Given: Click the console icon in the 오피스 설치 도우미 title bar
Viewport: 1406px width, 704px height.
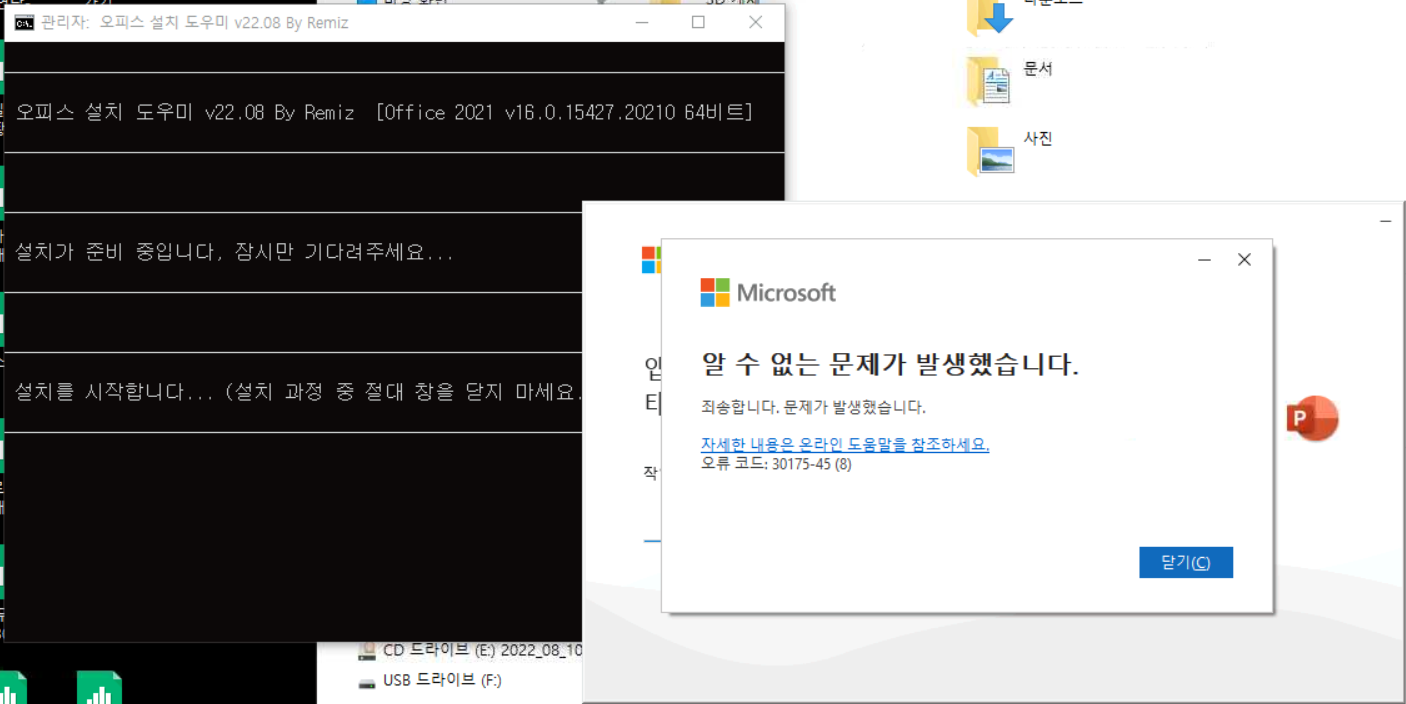Looking at the screenshot, I should click(x=24, y=23).
